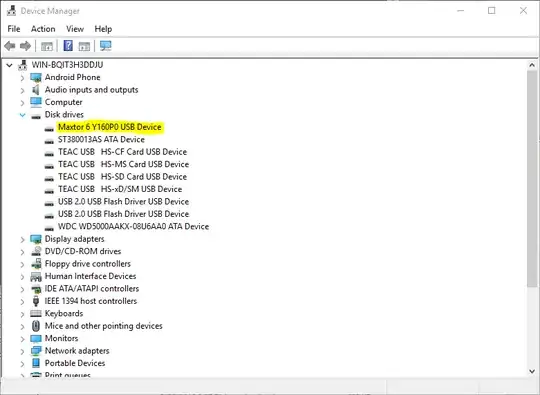Click the DVD/CD-ROM drives disc icon
Screen dimensions: 540x395
pyautogui.click(x=36, y=251)
